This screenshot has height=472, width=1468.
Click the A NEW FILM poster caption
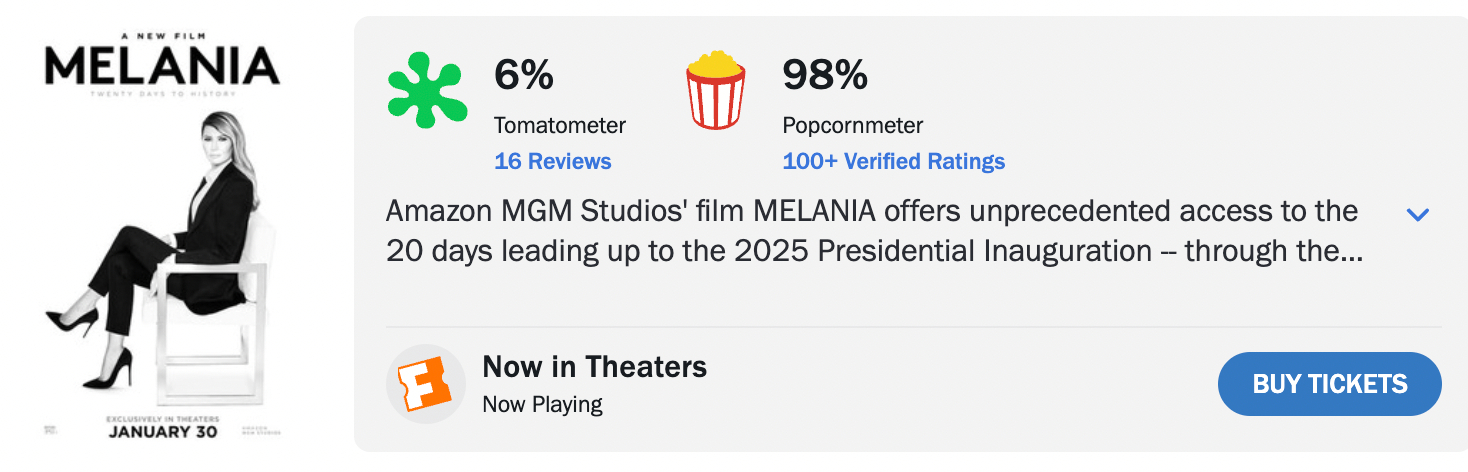click(162, 32)
